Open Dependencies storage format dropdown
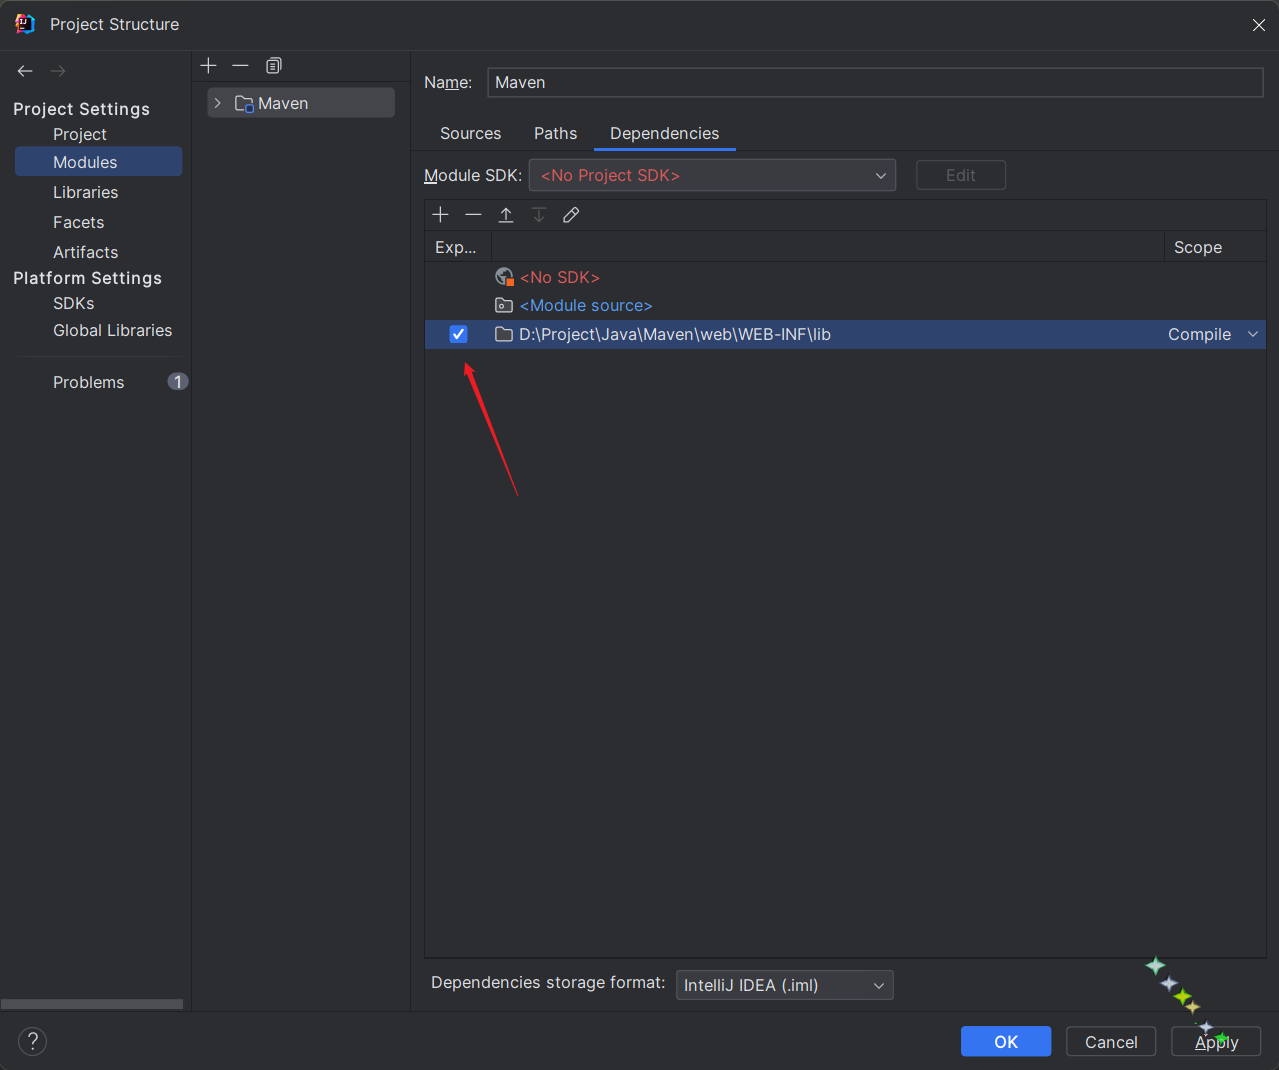 (784, 985)
